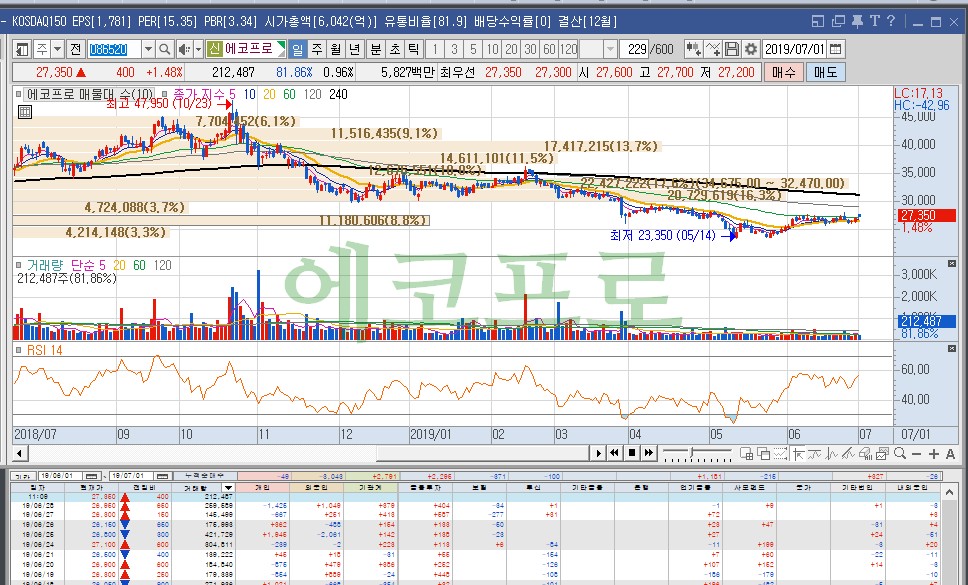Click the T font icon in title bar
968x585 pixels.
874,21
